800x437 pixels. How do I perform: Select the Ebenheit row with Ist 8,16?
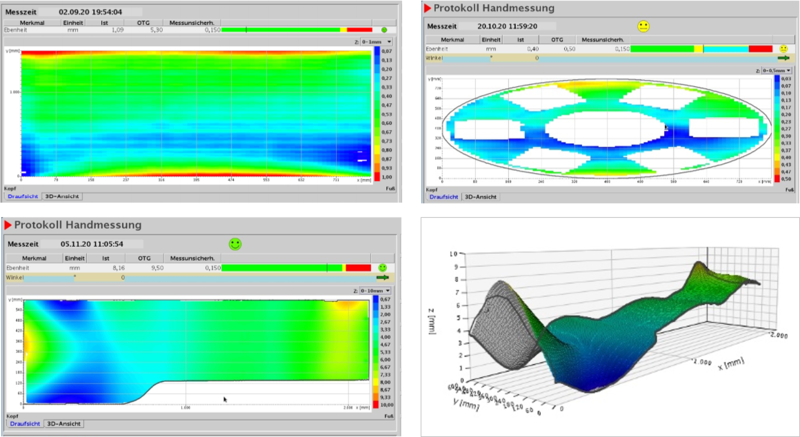[200, 268]
